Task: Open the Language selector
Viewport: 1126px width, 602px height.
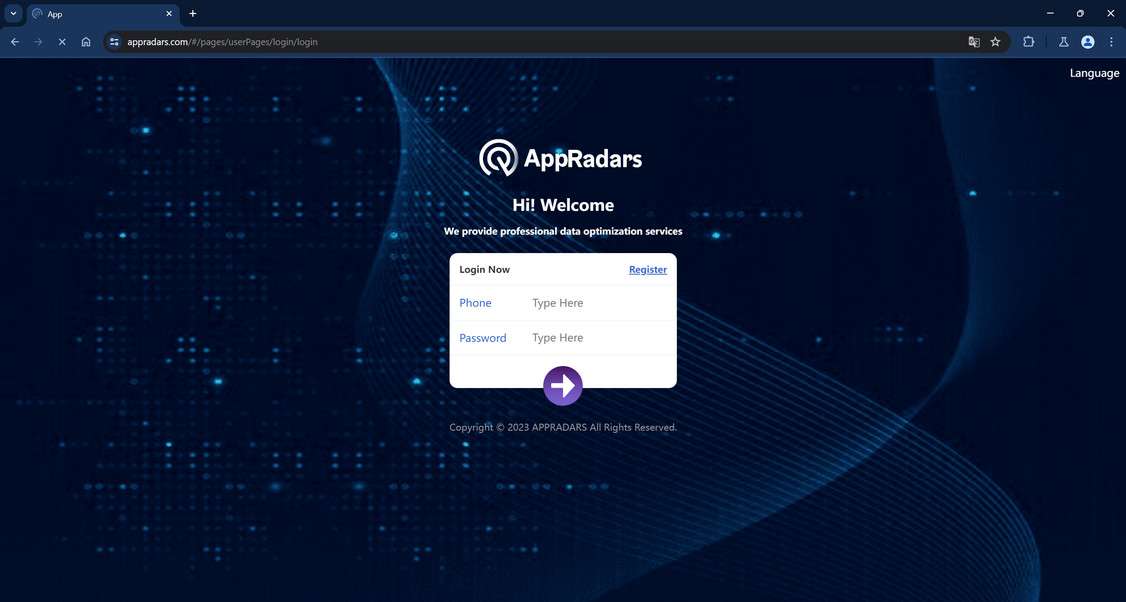Action: pos(1094,72)
